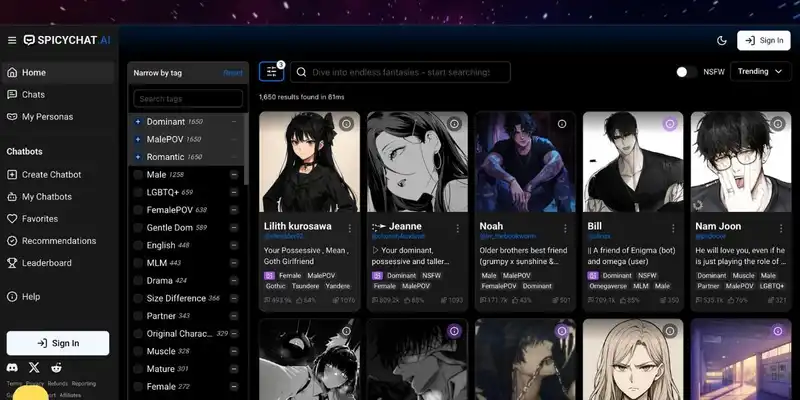Toggle the NSFW switch

[686, 72]
